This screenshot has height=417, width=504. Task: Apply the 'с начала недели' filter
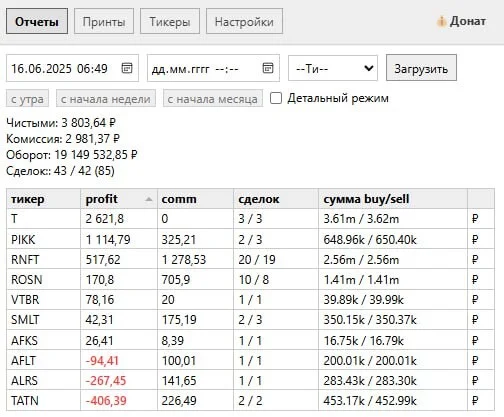click(106, 99)
